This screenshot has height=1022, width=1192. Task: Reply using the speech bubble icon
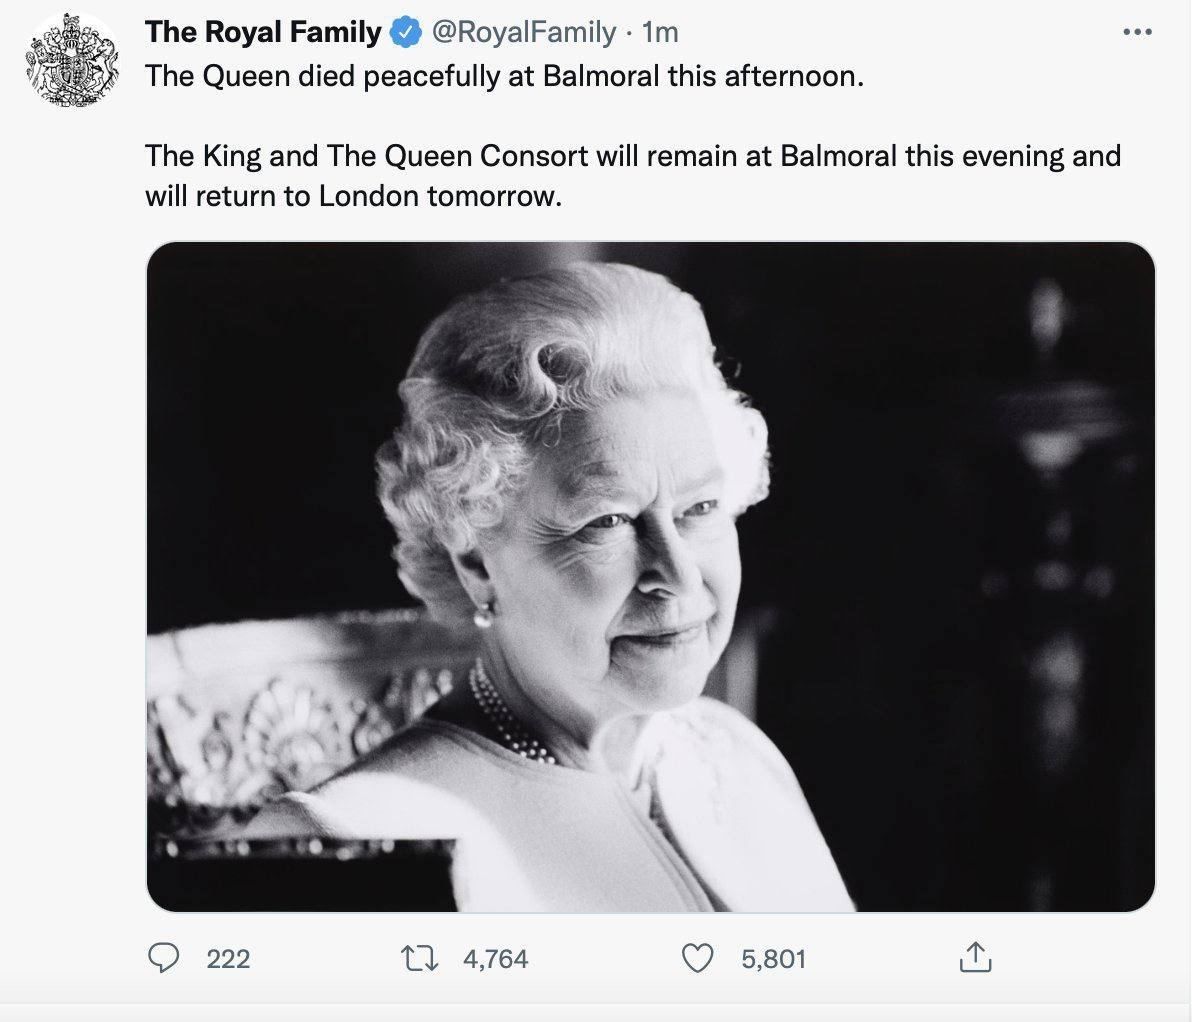tap(162, 959)
